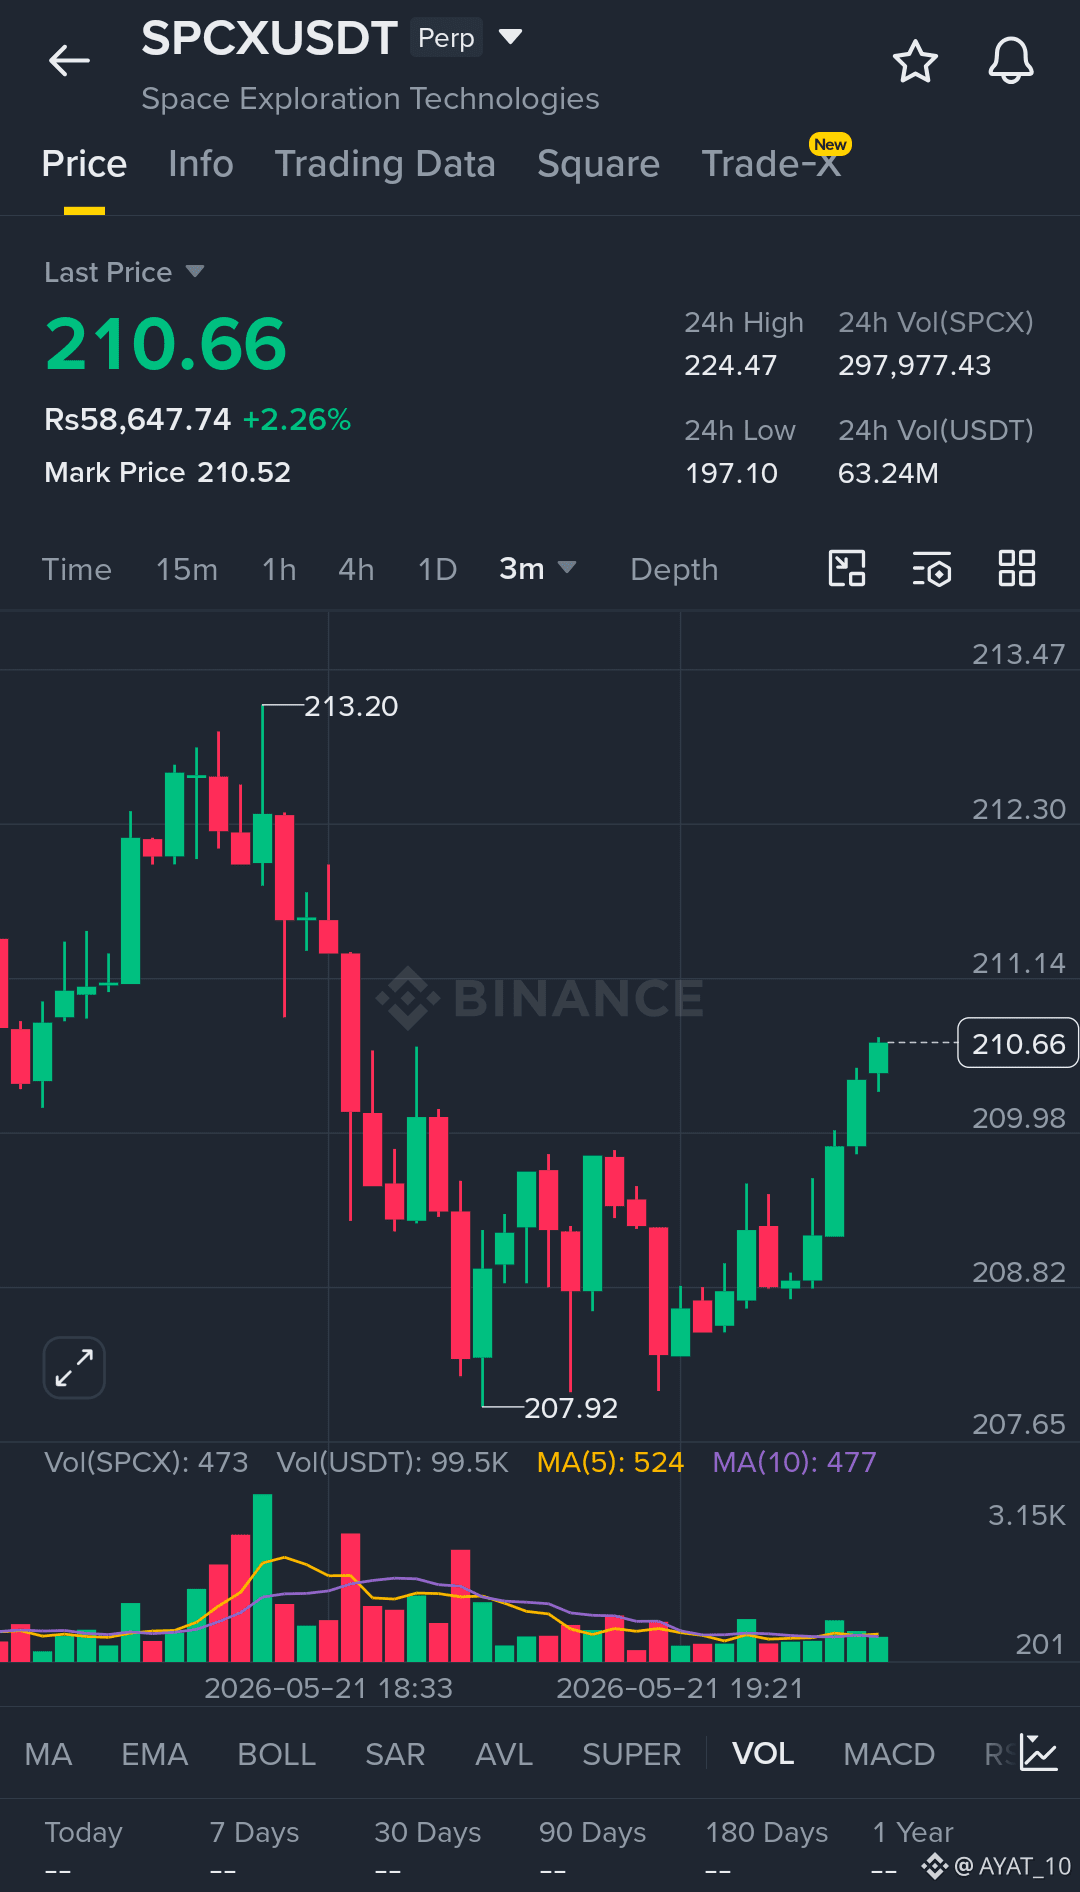Open indicator chart icon beside RSI
This screenshot has height=1892, width=1080.
click(1039, 1753)
